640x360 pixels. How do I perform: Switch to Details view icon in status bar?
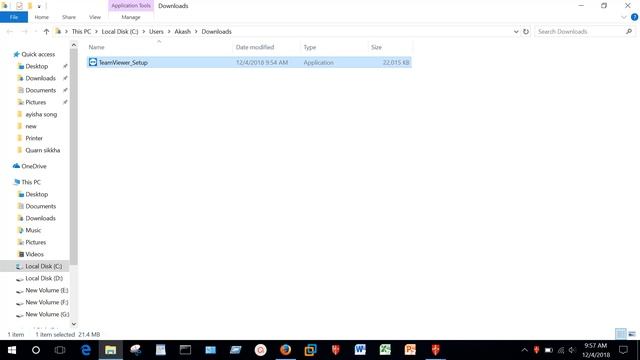click(620, 333)
